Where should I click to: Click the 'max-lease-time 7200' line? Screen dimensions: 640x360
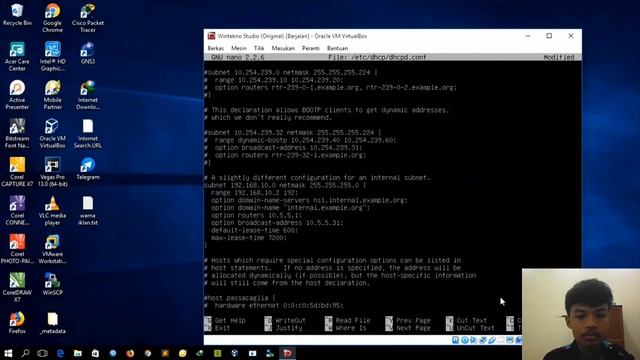249,238
